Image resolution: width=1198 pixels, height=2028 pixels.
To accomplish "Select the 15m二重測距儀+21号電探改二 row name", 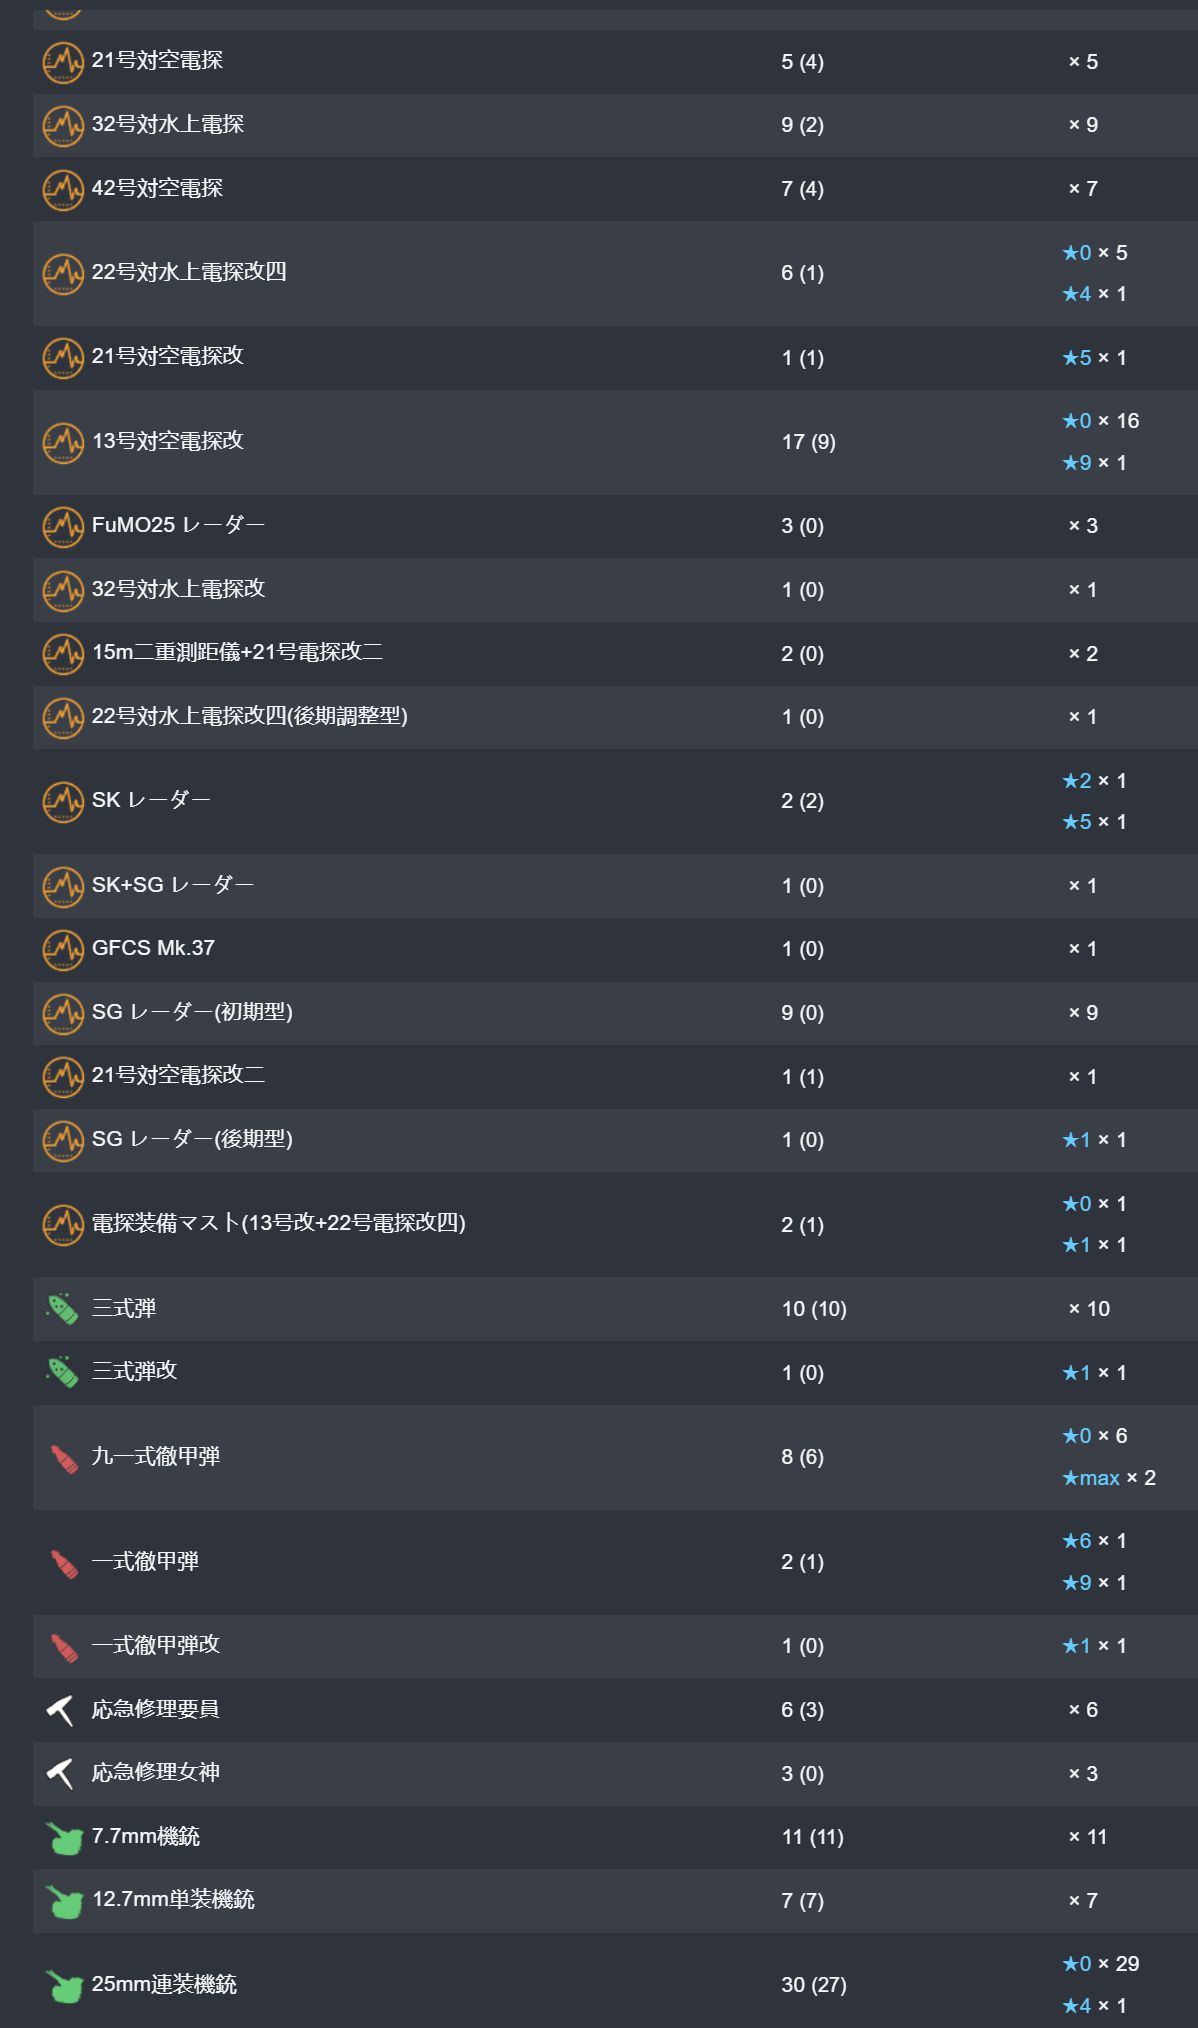I will coord(237,653).
